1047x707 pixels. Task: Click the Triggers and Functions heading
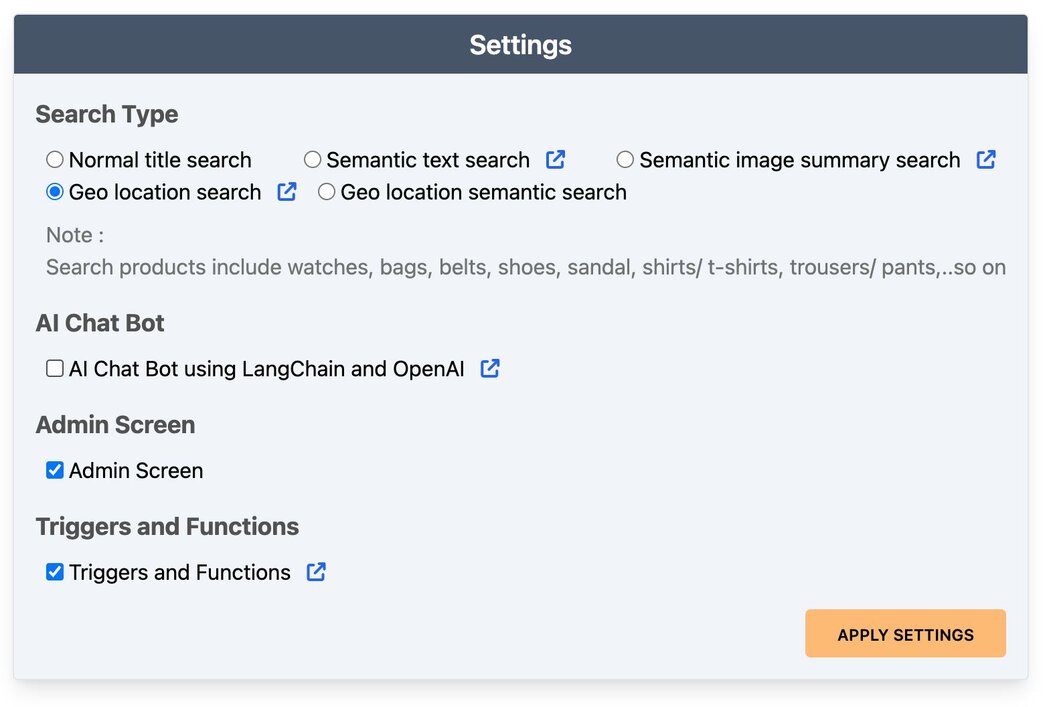tap(167, 526)
